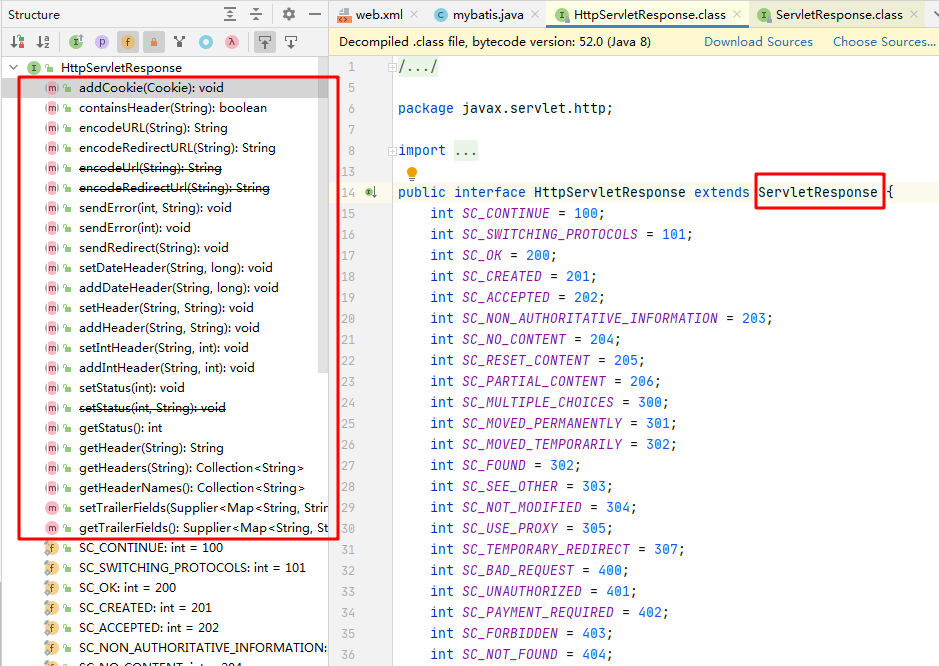Viewport: 939px width, 666px height.
Task: Select SC_SWITCHING_PROTOCOLS field in Structure
Action: [192, 568]
